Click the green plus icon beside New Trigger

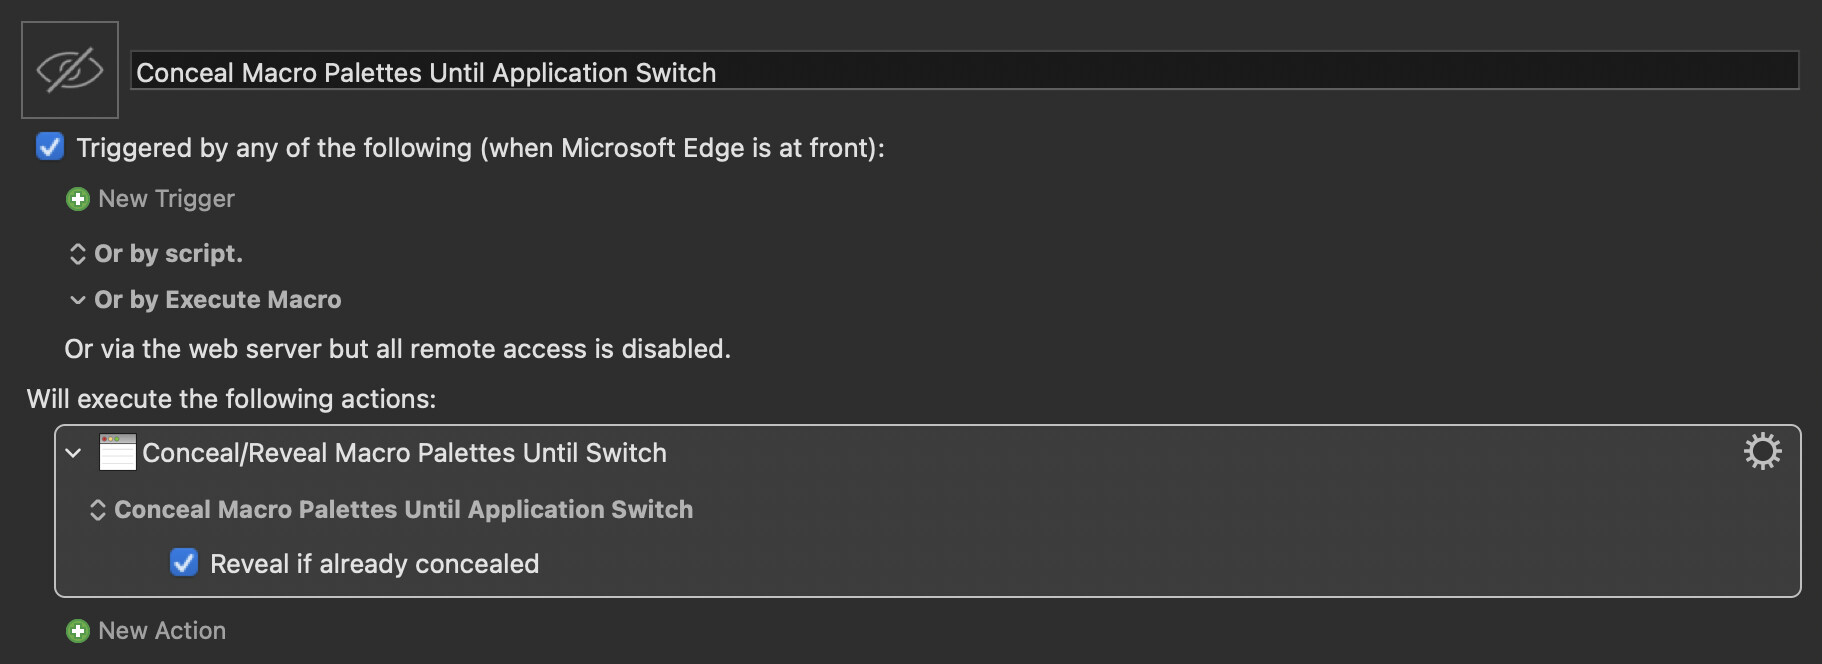78,199
